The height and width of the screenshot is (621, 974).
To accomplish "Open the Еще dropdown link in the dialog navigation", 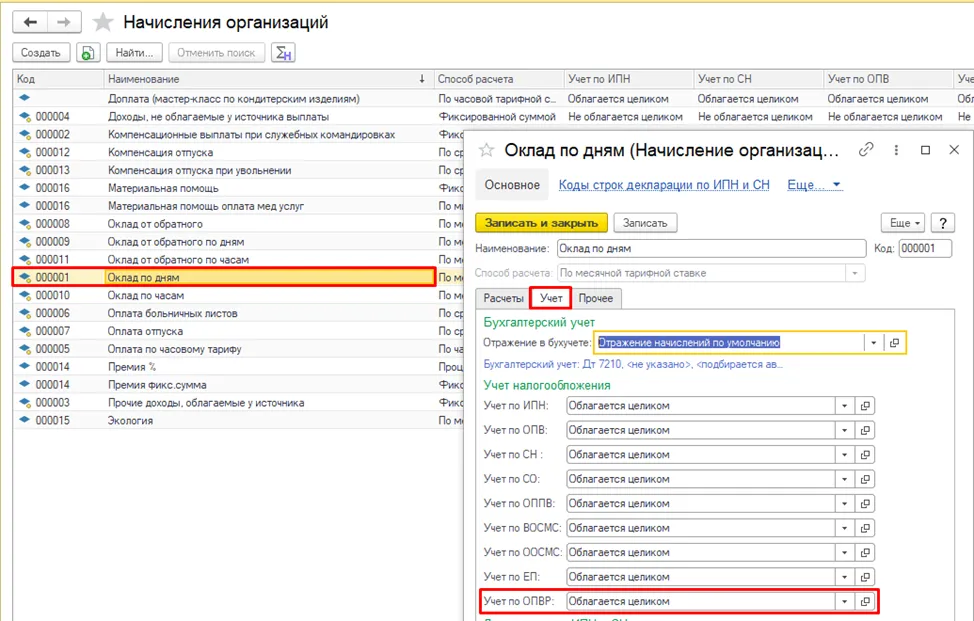I will point(814,185).
